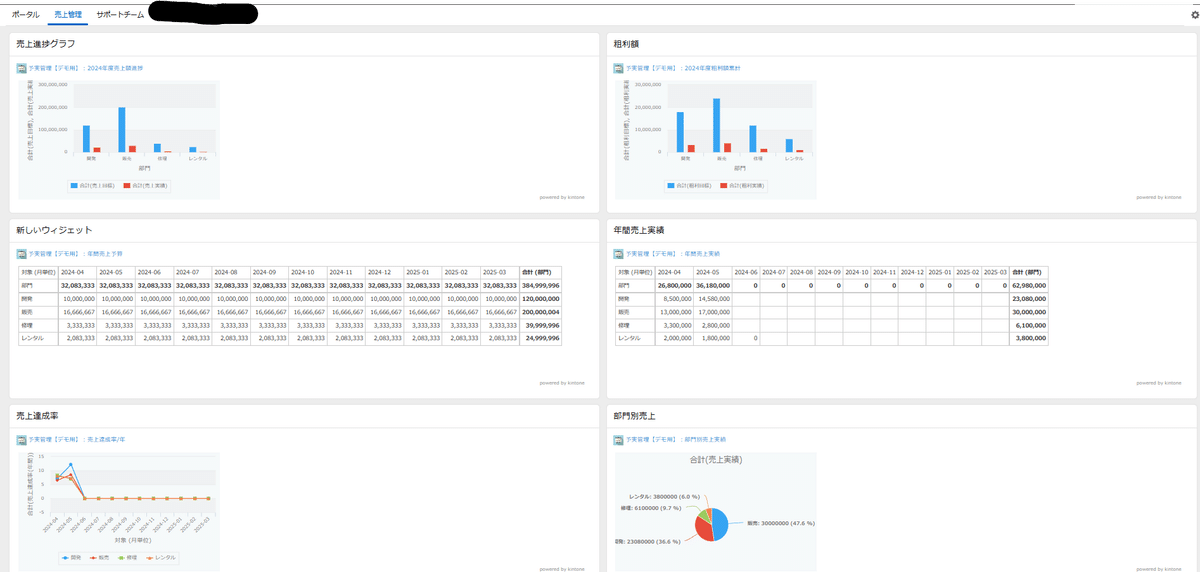
Task: Toggle 合計(売上実績) legend in sales progress chart
Action: (147, 186)
